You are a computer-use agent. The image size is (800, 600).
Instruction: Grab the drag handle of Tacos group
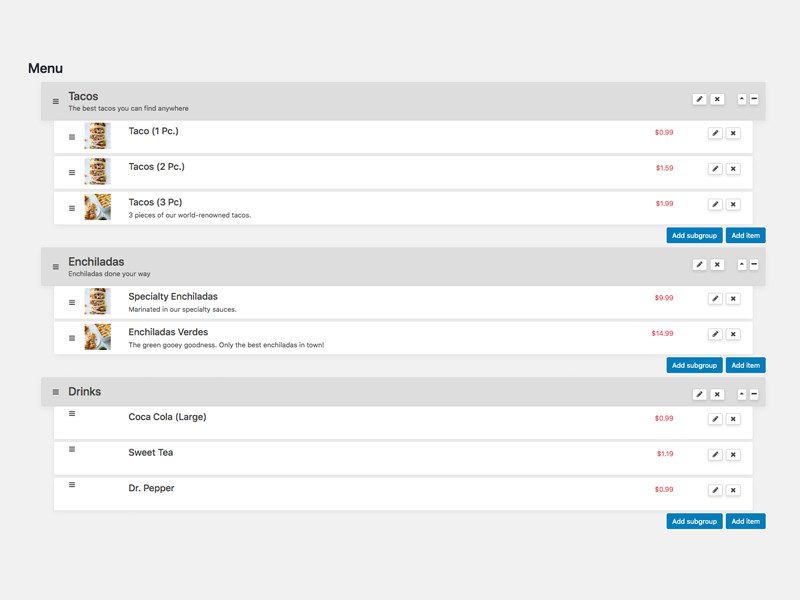tap(56, 101)
